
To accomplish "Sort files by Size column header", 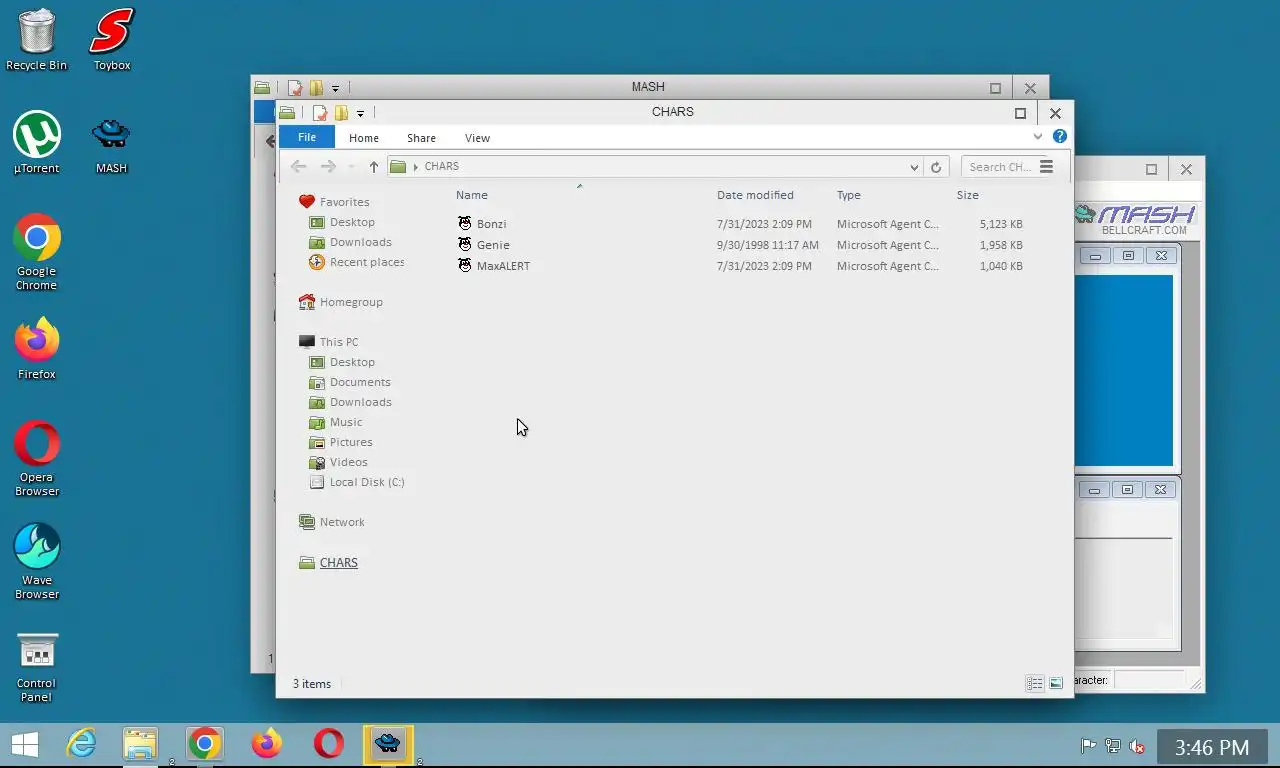I will tap(968, 195).
